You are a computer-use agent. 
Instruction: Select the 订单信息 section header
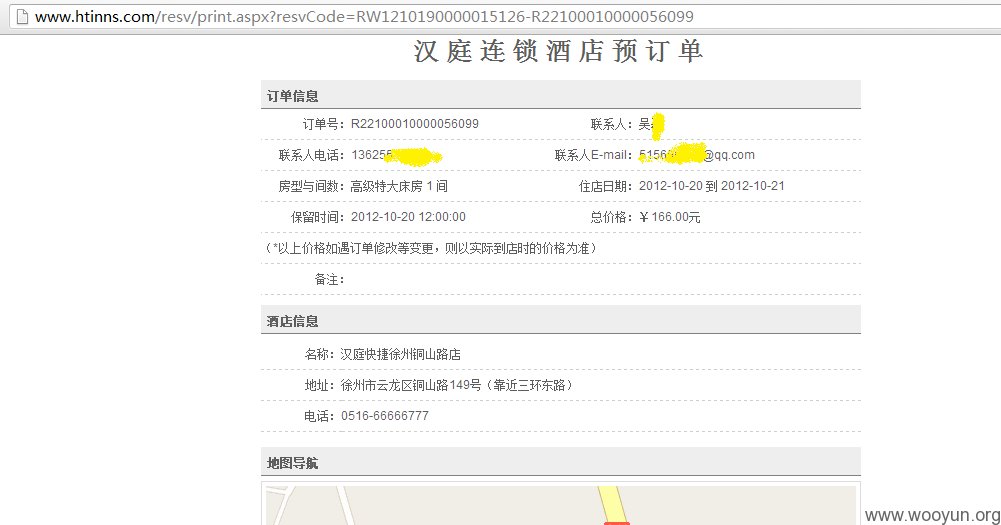click(x=561, y=95)
